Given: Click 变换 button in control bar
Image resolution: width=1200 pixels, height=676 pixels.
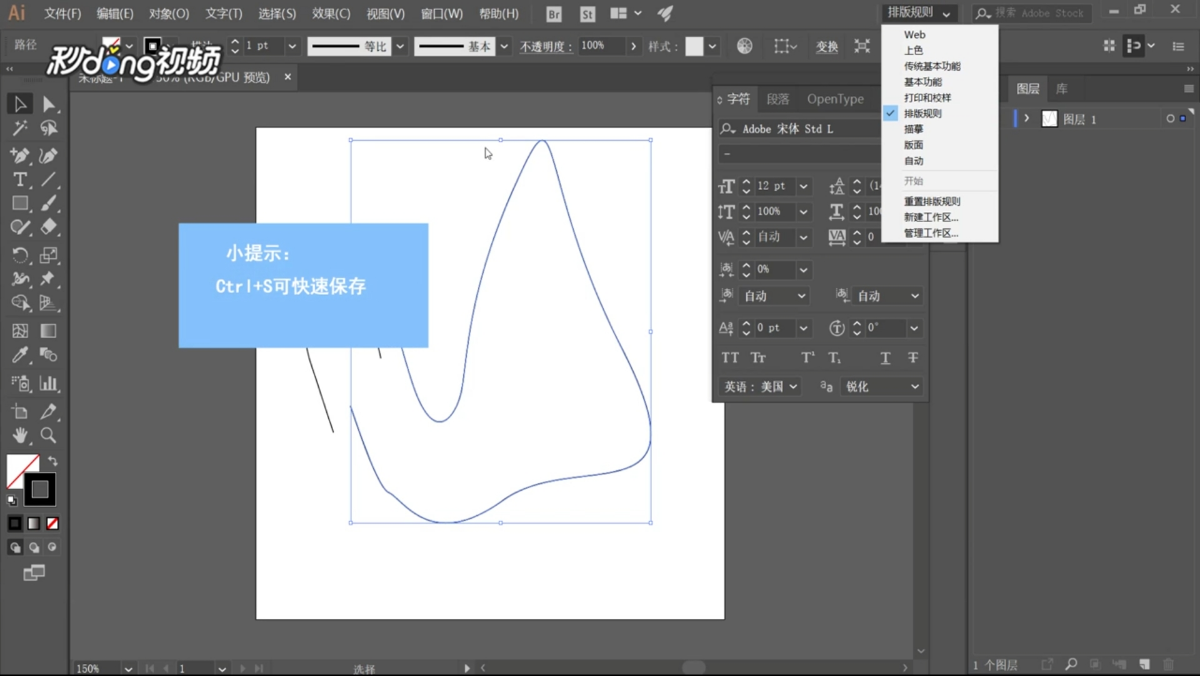Looking at the screenshot, I should [827, 46].
